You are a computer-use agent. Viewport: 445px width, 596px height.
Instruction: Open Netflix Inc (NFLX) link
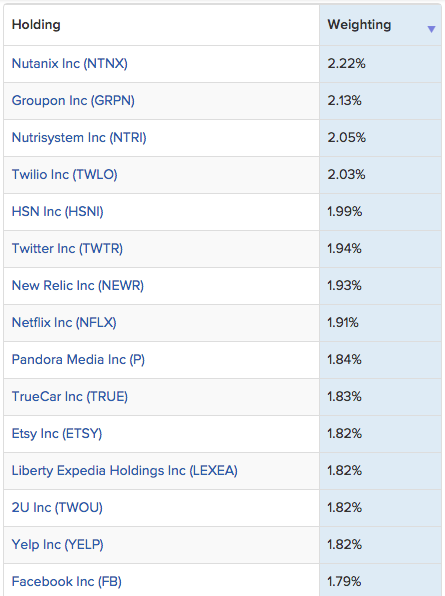tap(64, 323)
